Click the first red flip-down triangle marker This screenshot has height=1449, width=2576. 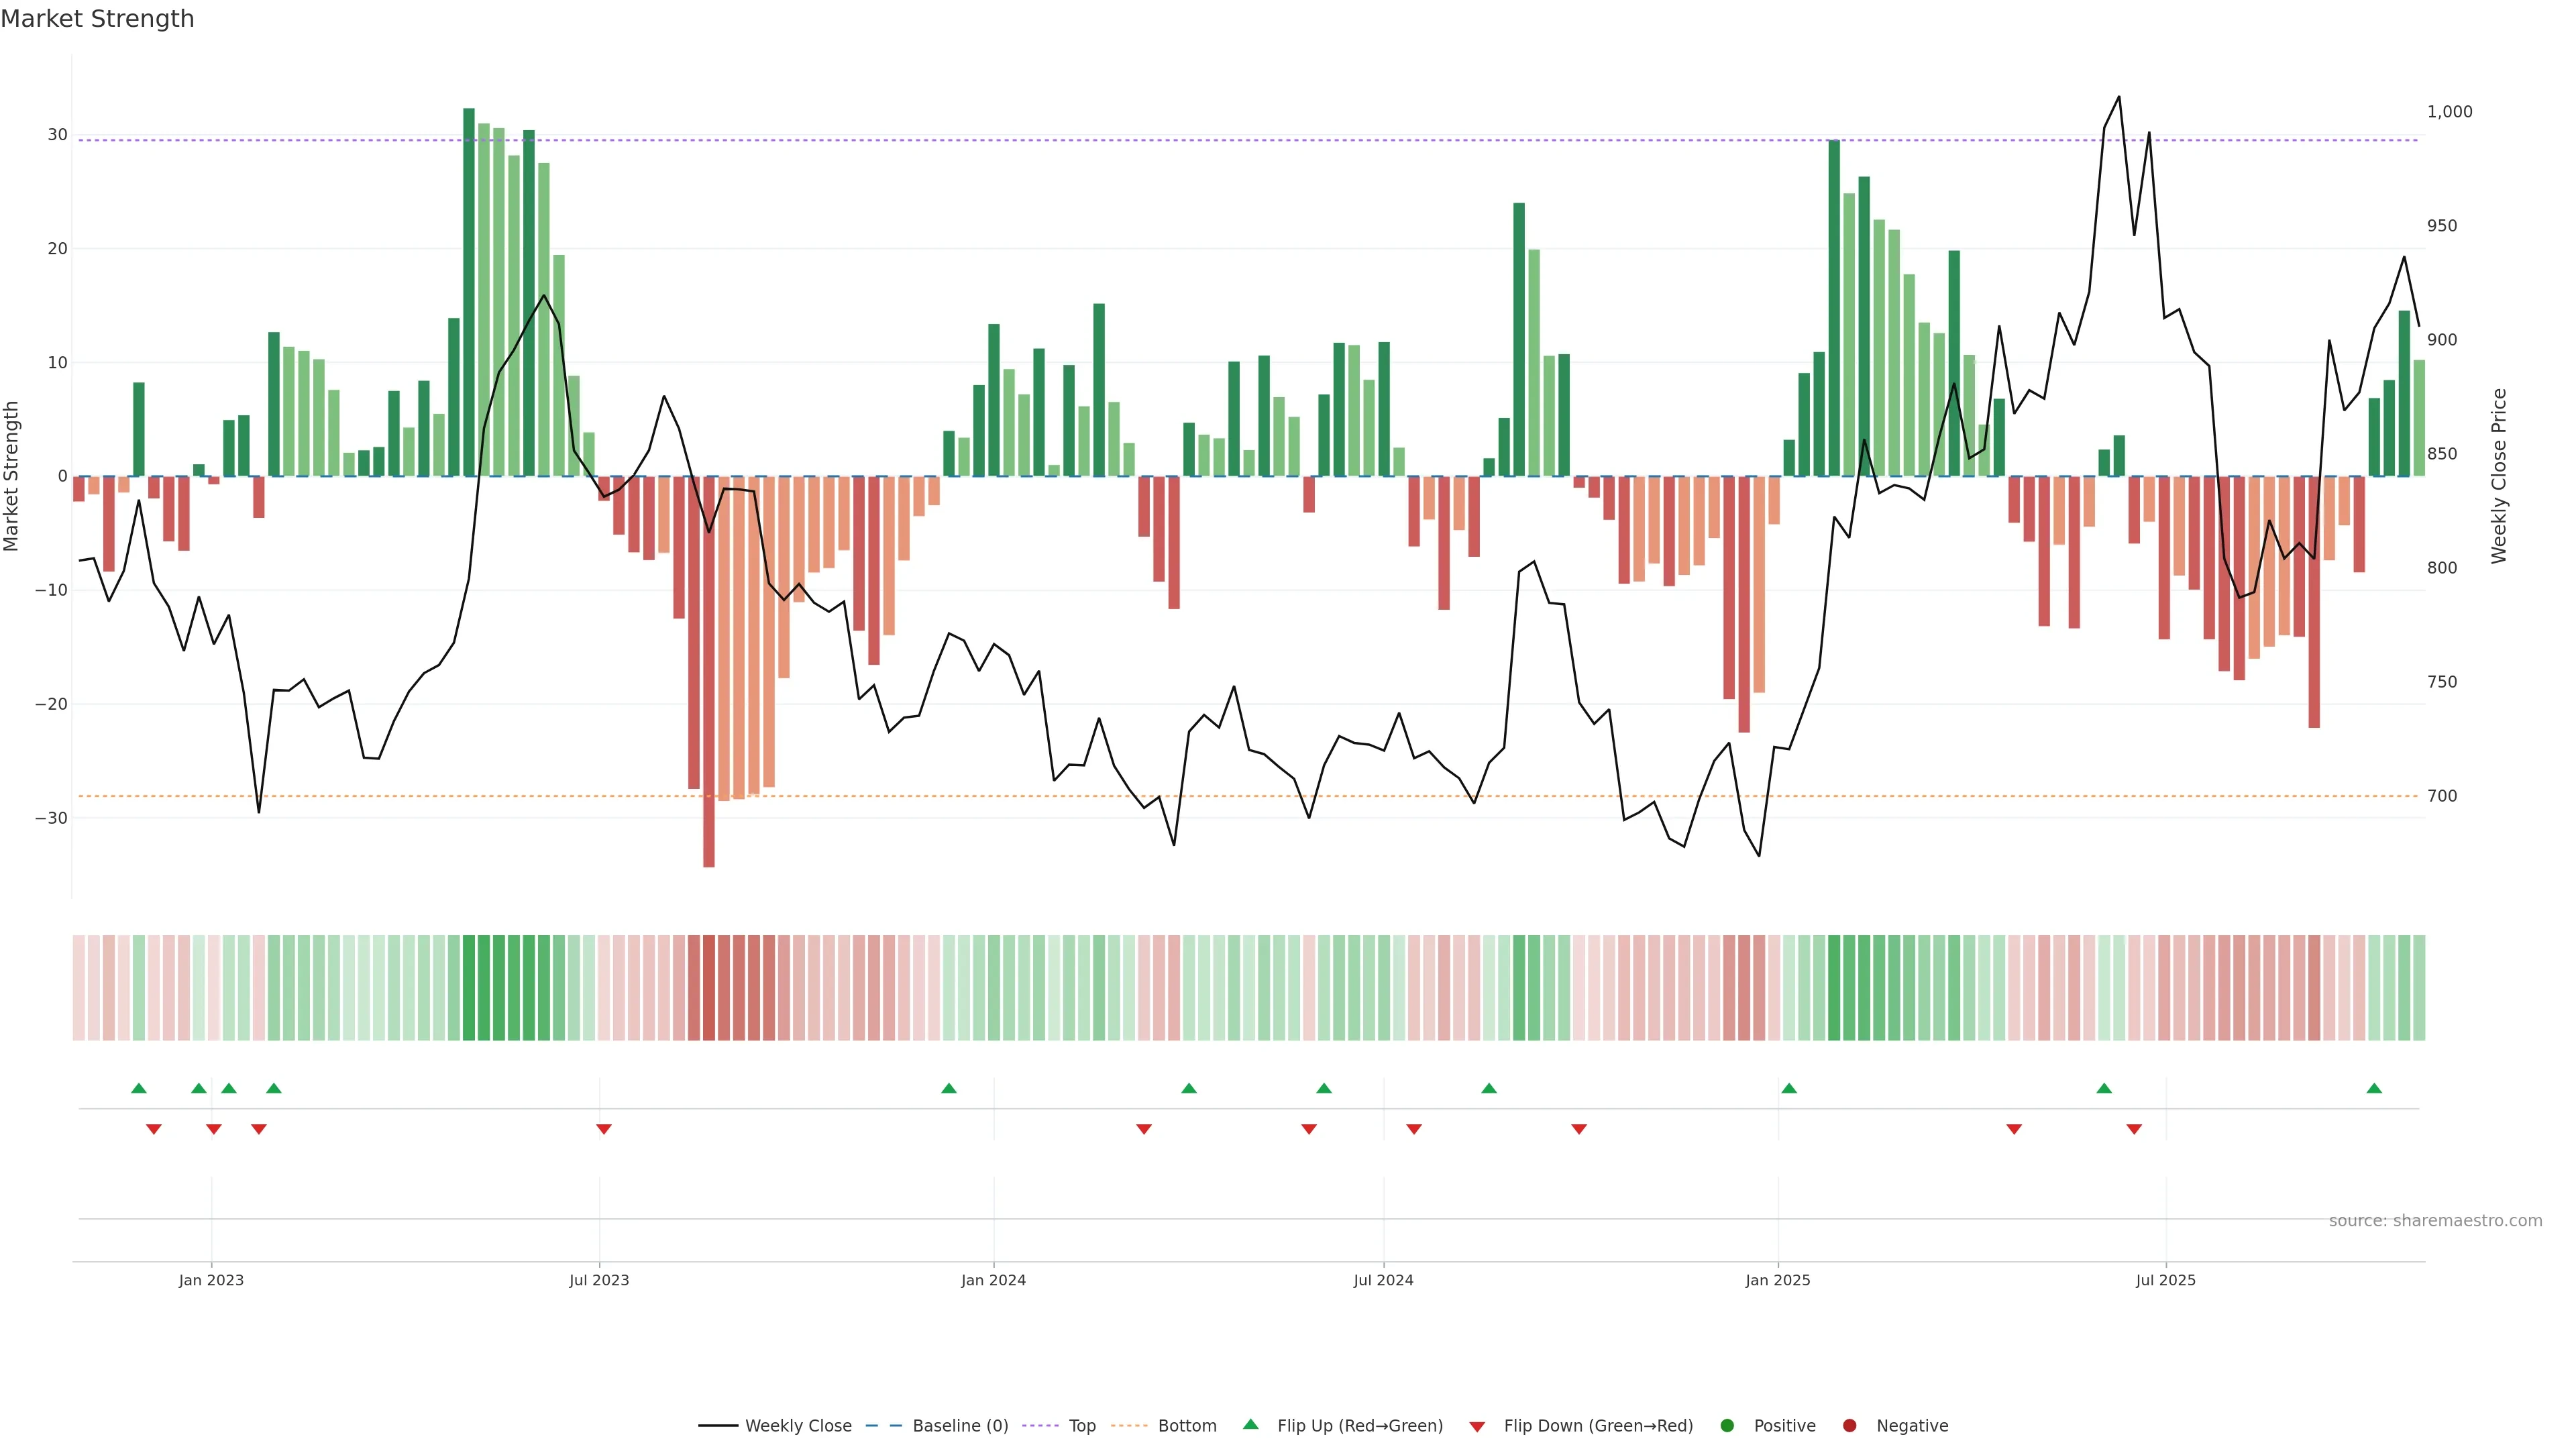(154, 1129)
